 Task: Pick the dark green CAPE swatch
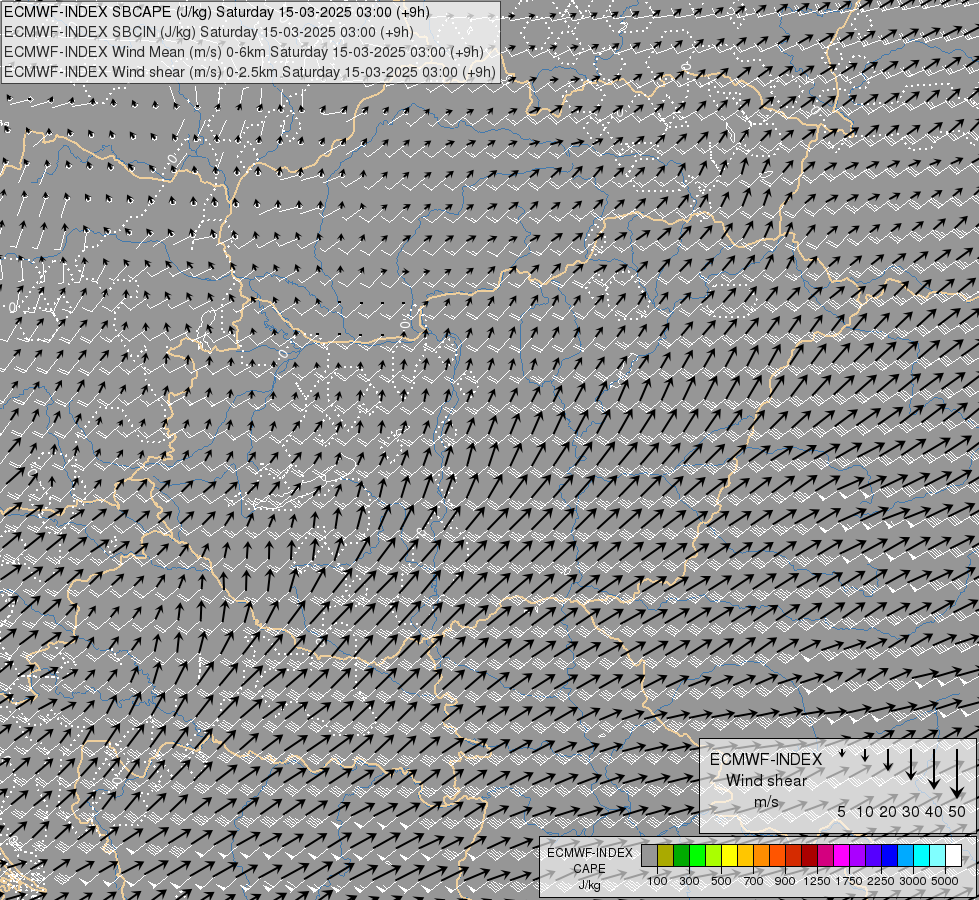682,855
